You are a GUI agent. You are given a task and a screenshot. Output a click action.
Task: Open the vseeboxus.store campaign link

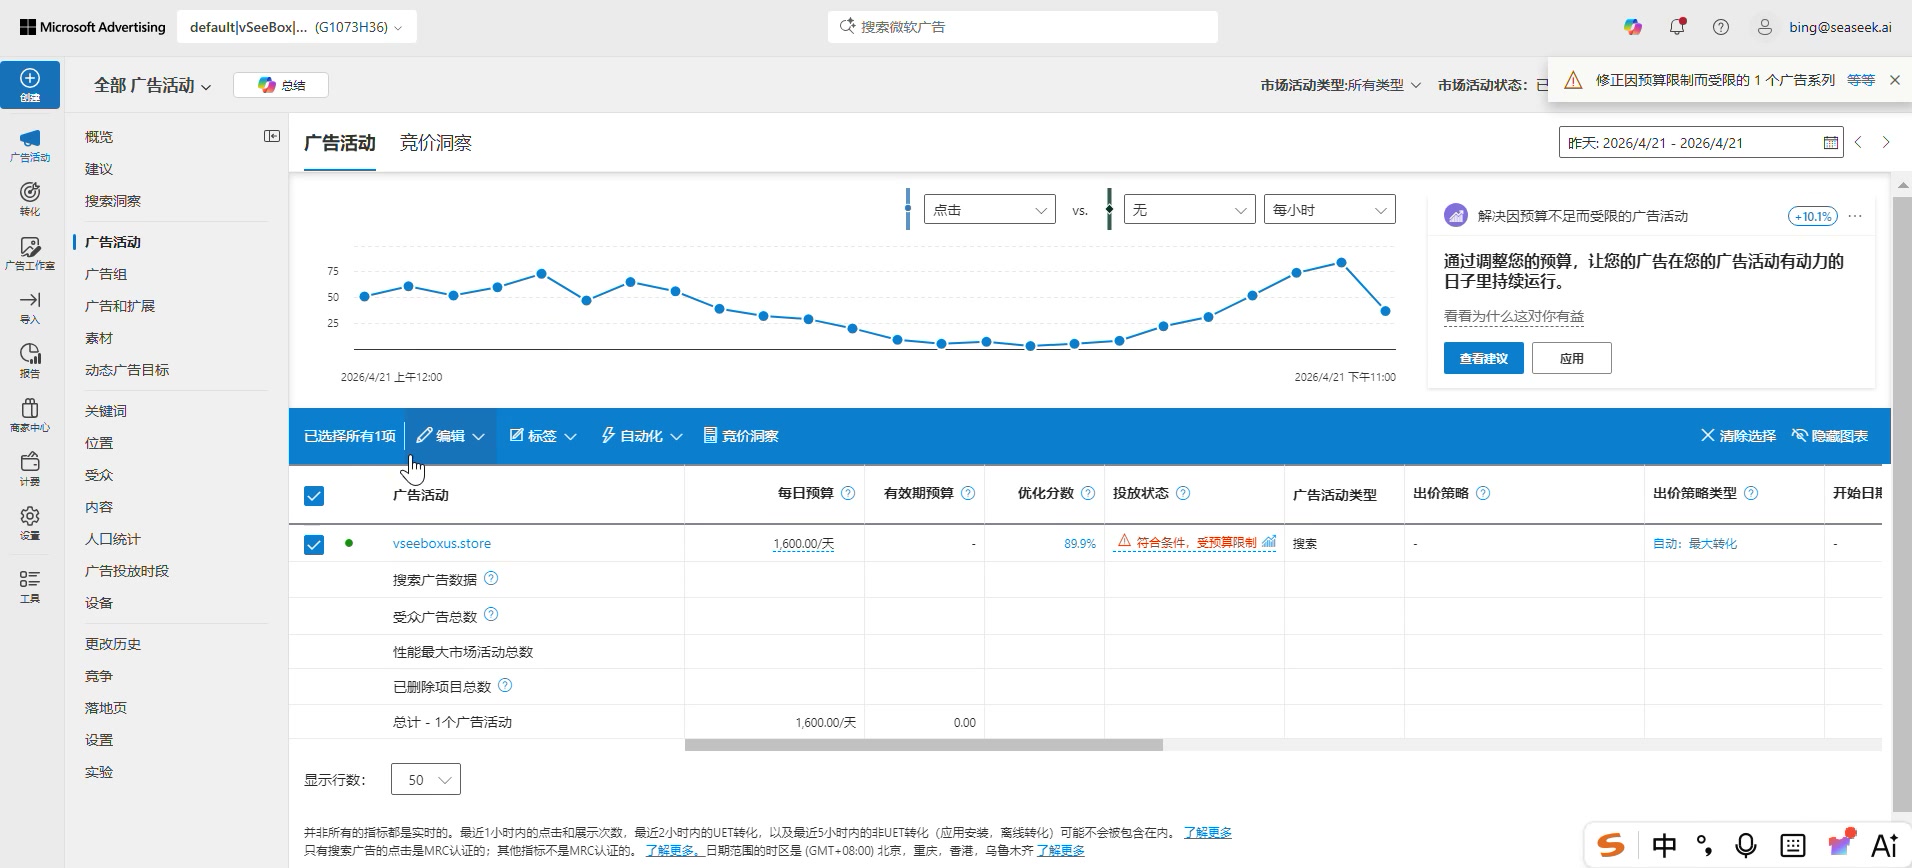tap(442, 544)
